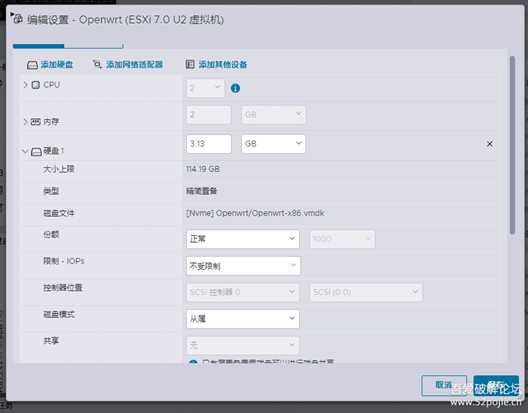Expand the 内存 memory row
Image resolution: width=528 pixels, height=413 pixels.
point(26,122)
